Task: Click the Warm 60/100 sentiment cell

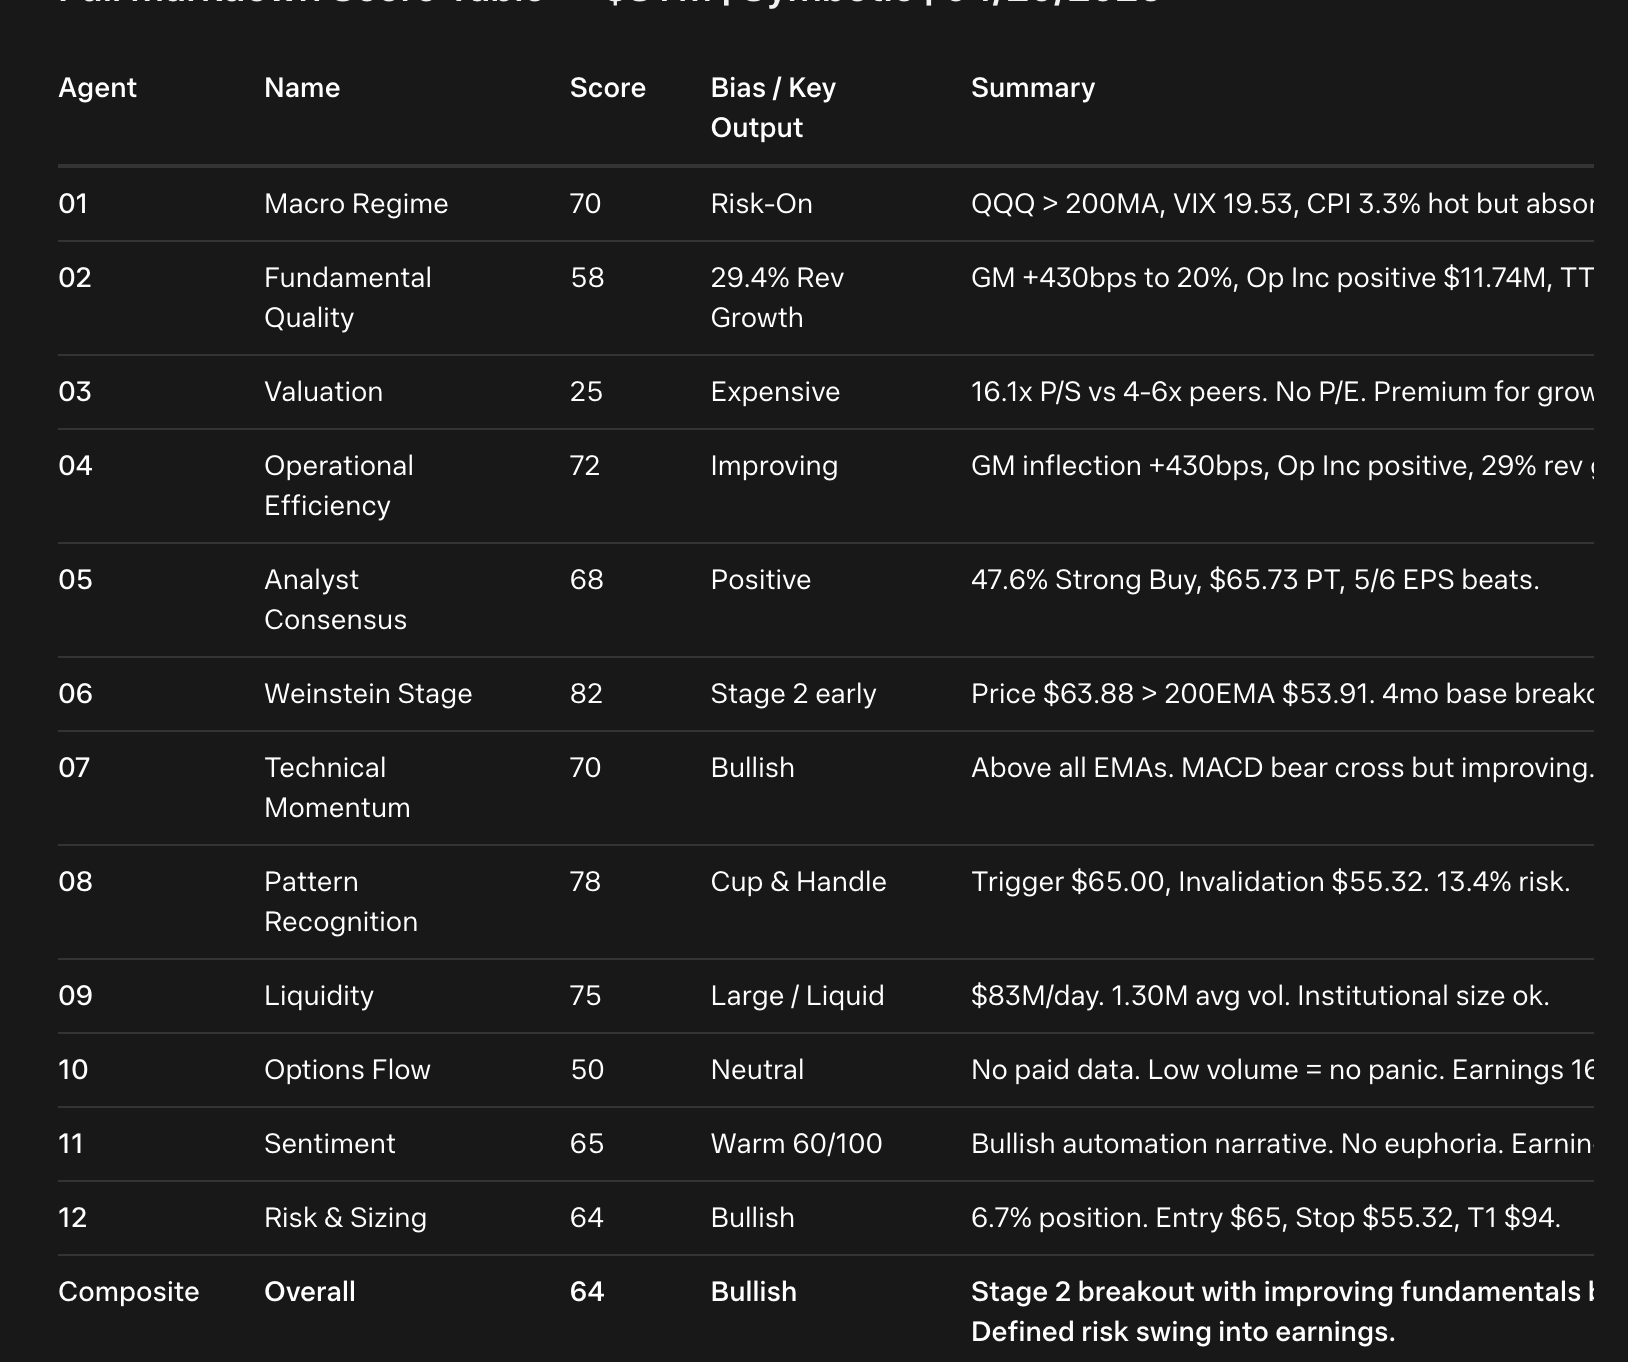Action: coord(796,1144)
